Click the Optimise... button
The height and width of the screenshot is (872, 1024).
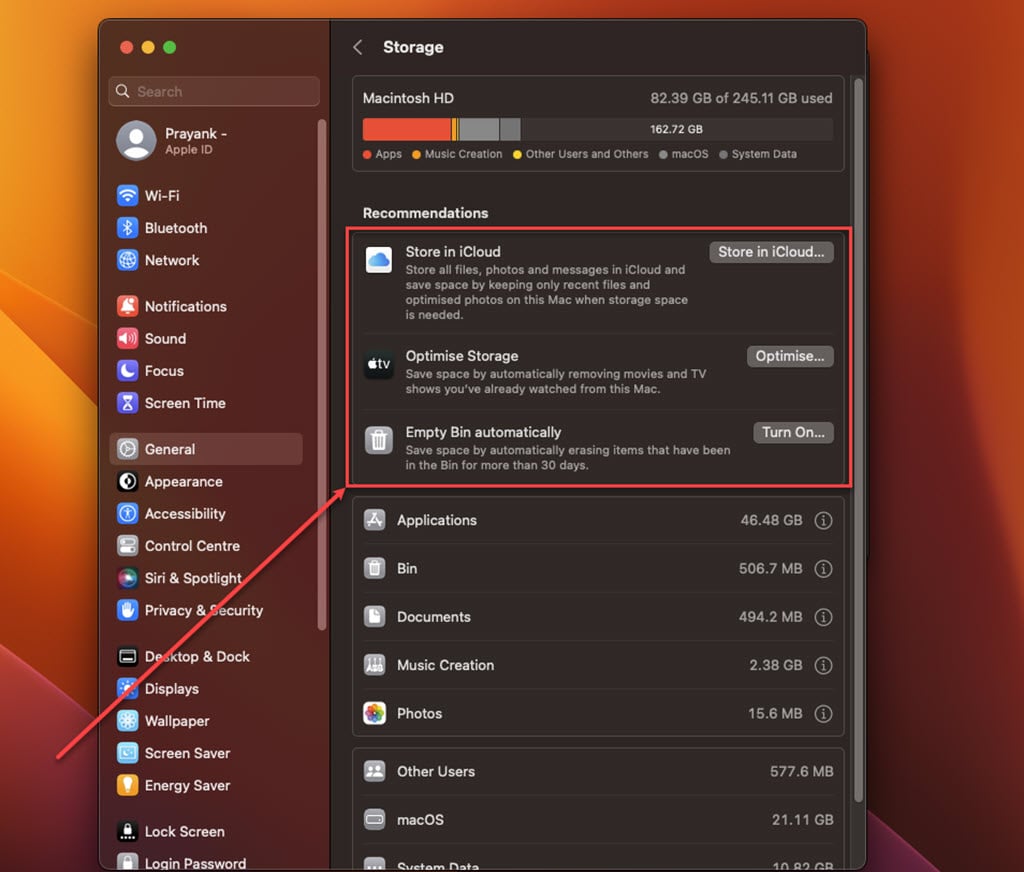coord(790,356)
